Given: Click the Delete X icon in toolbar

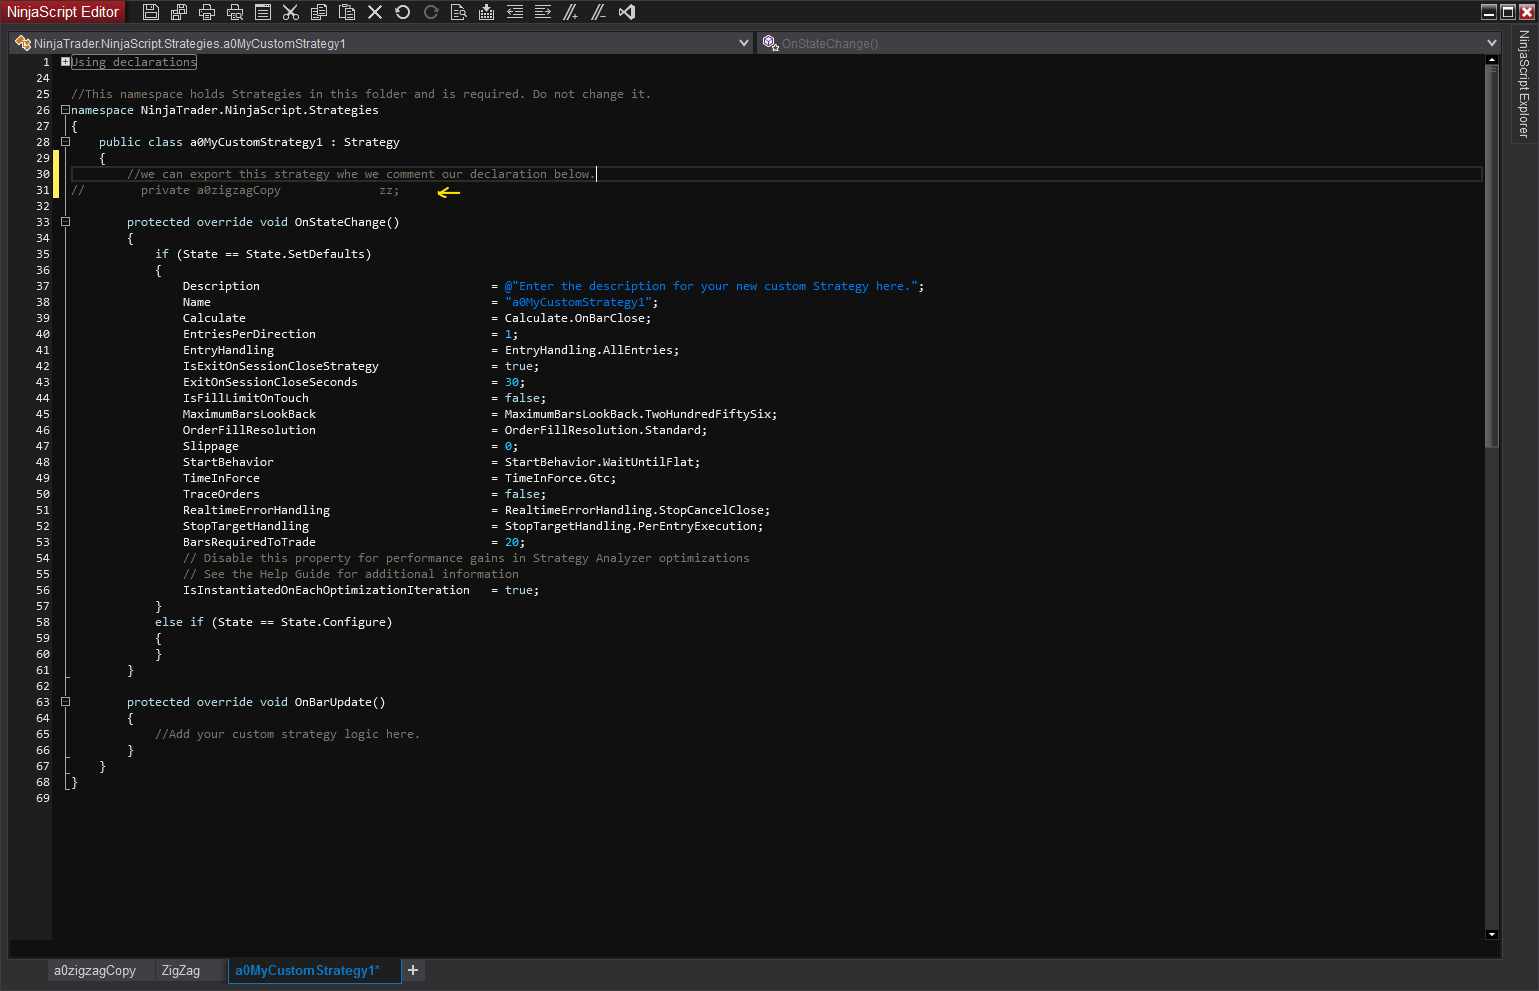Looking at the screenshot, I should [375, 12].
